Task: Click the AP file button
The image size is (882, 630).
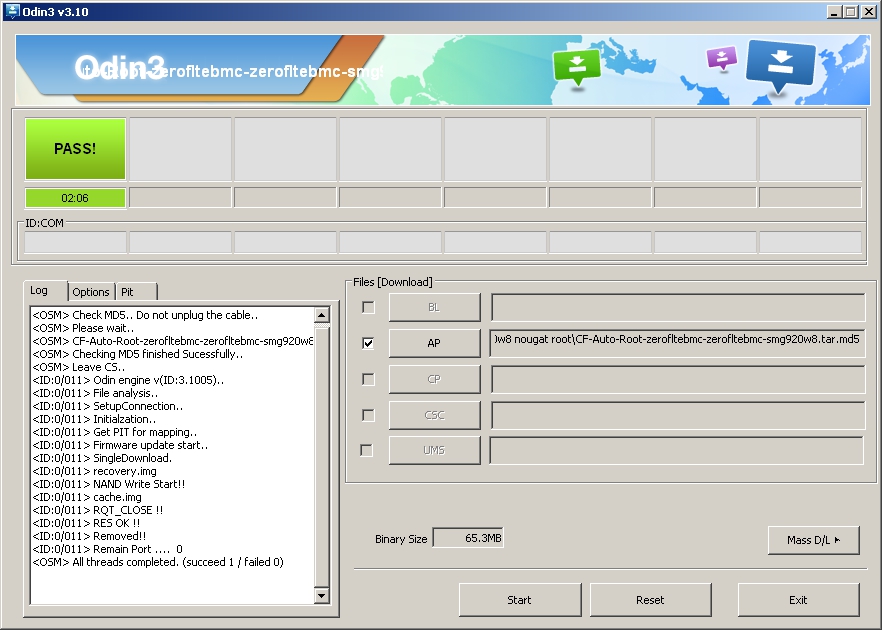Action: point(434,343)
